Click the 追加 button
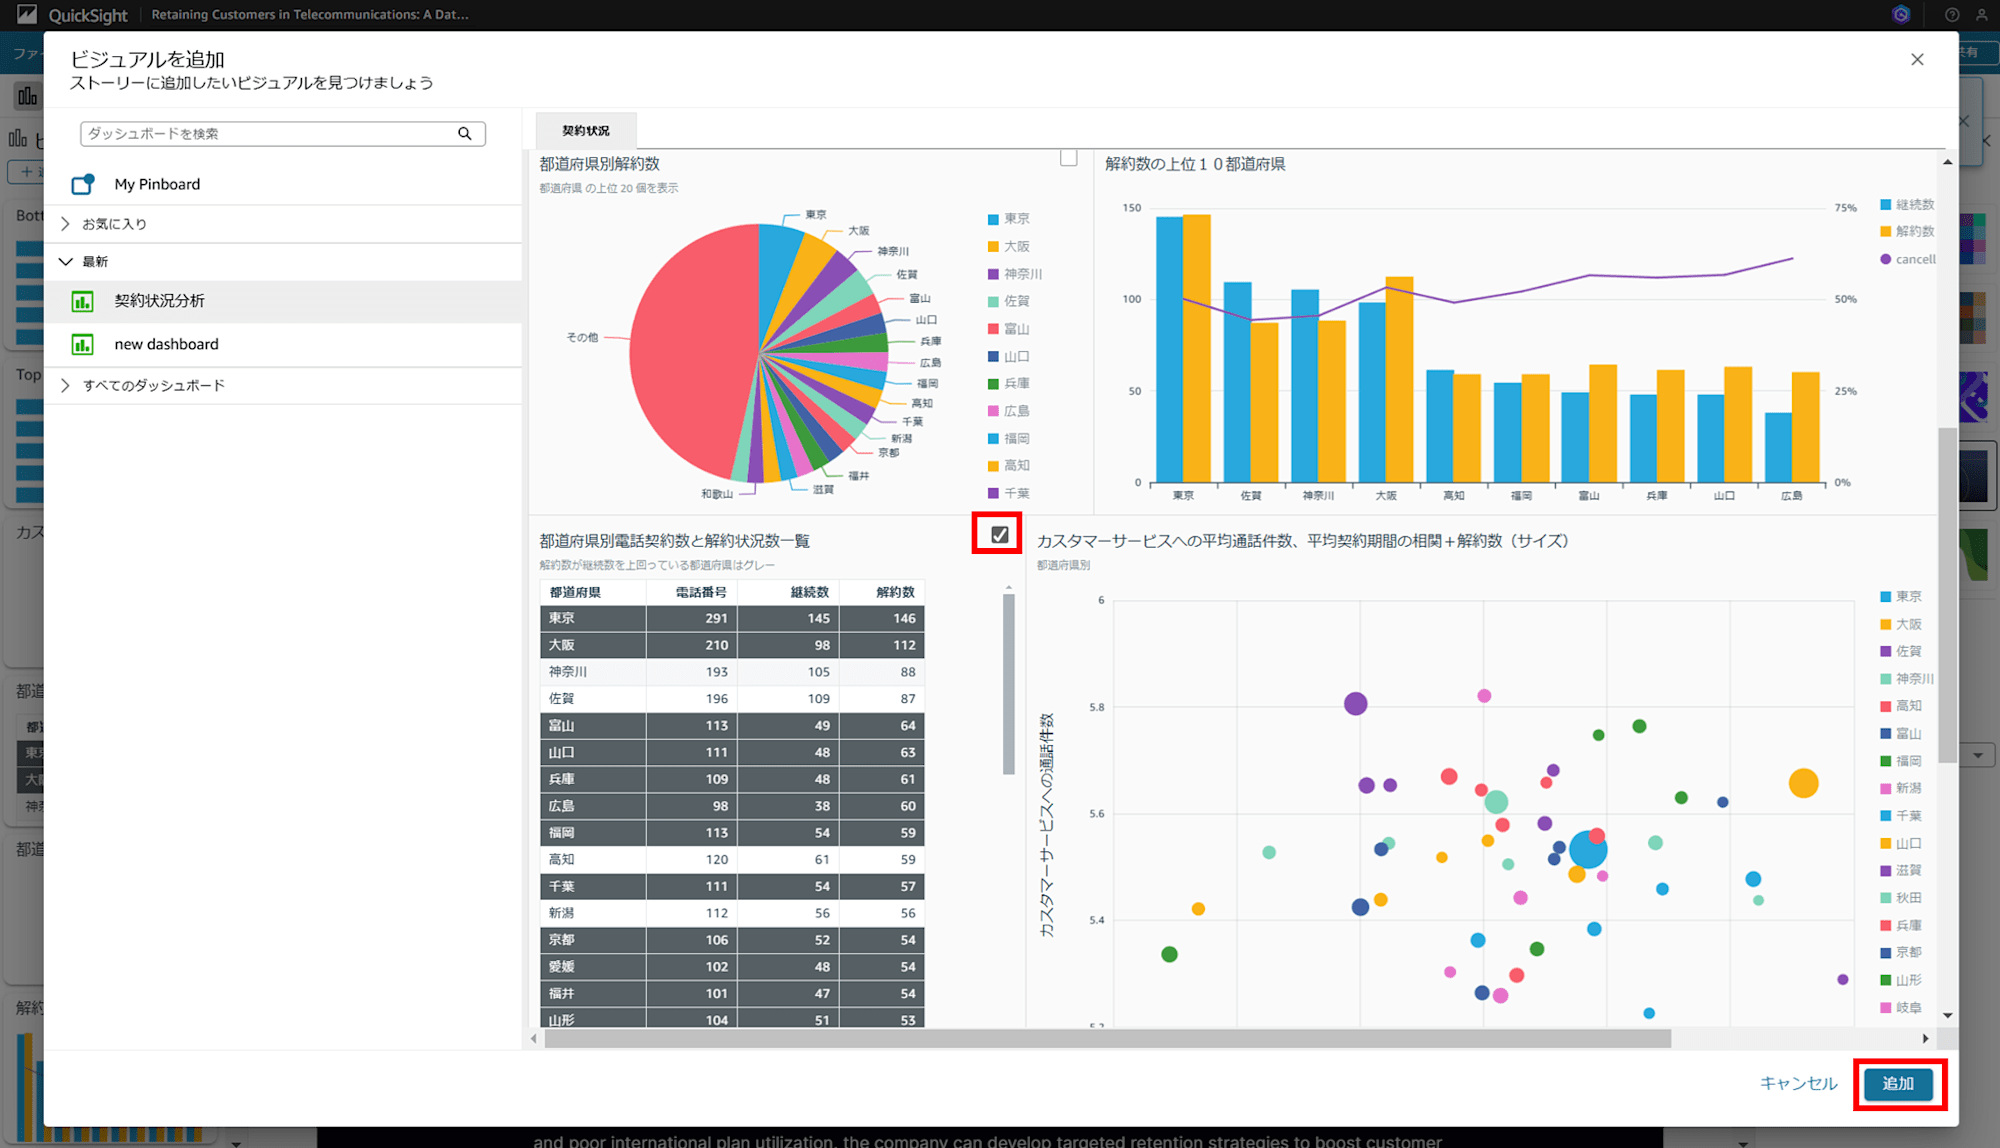 point(1898,1083)
